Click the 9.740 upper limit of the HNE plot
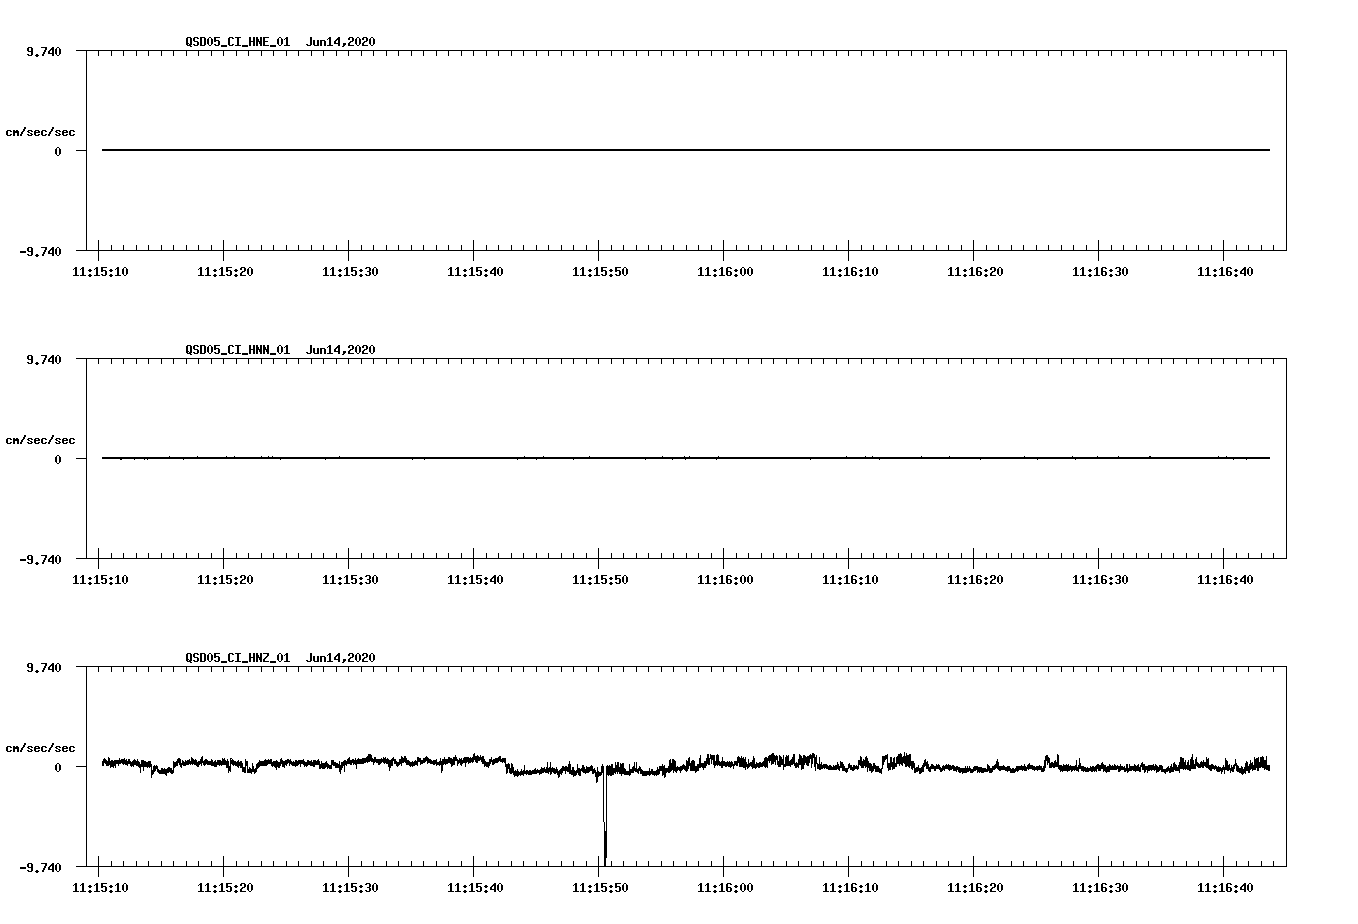 (44, 52)
